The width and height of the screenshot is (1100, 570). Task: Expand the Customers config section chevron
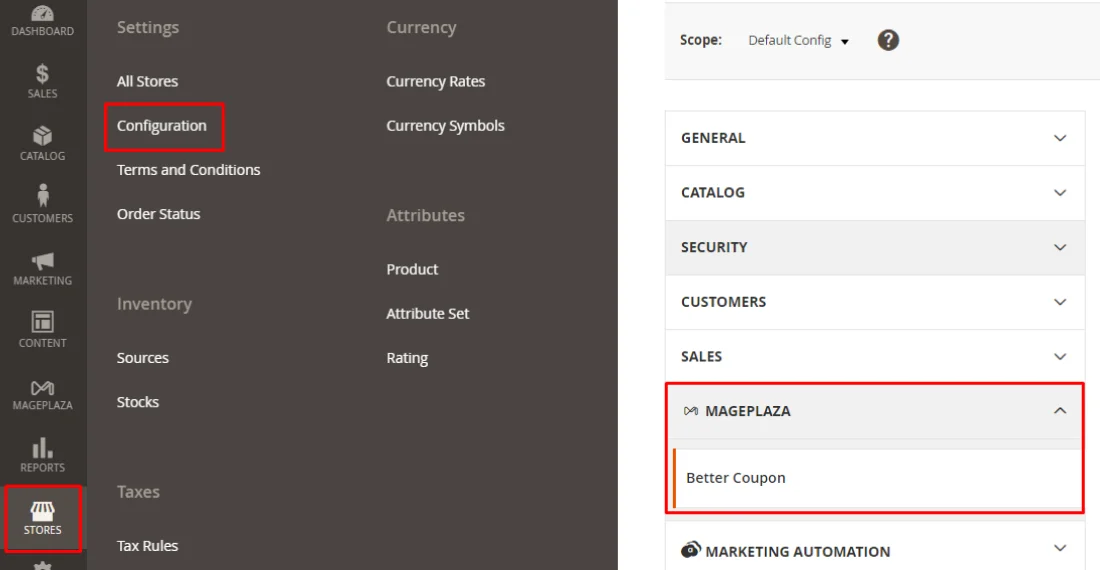[x=1059, y=302]
